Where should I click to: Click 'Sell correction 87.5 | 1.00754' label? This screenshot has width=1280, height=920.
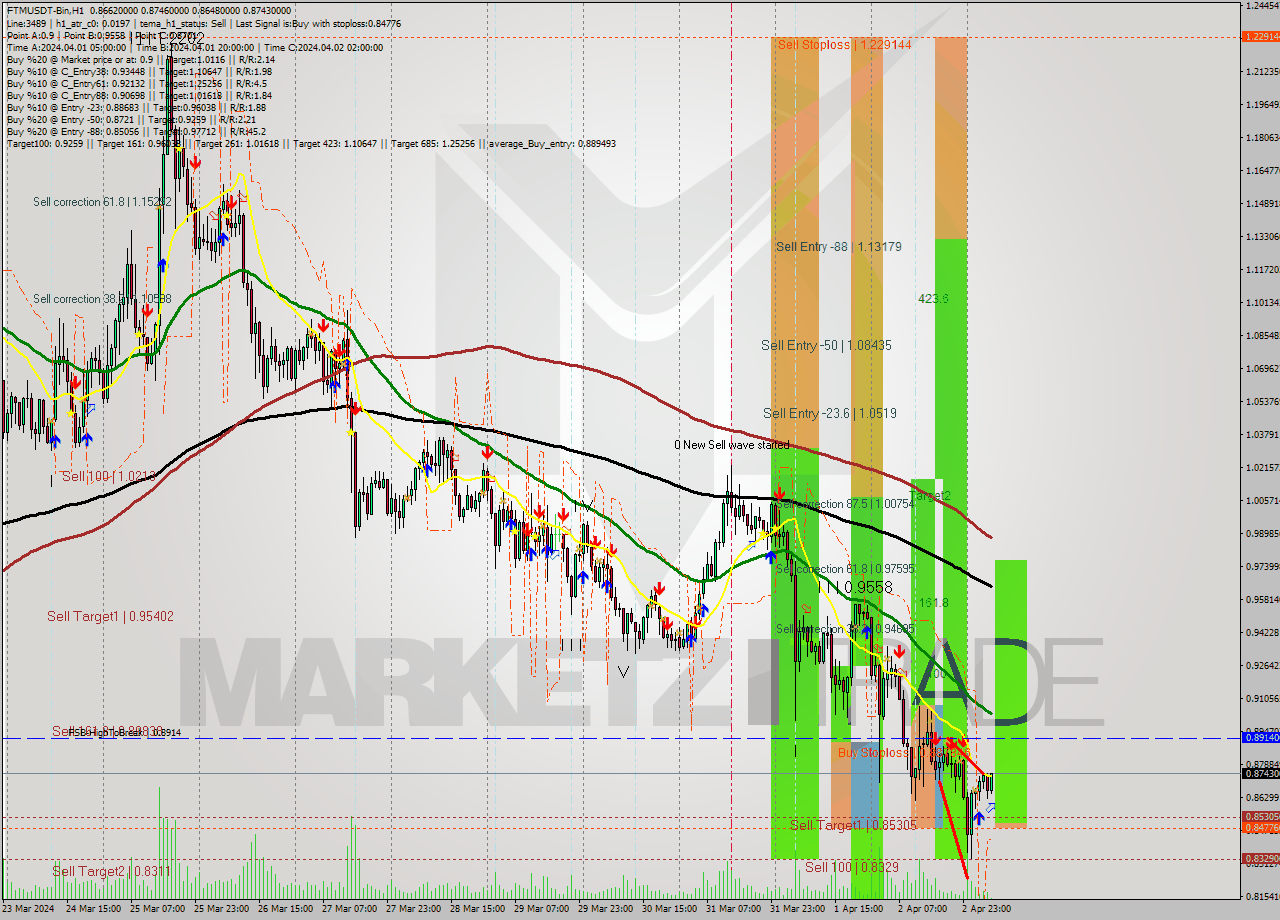click(x=846, y=504)
